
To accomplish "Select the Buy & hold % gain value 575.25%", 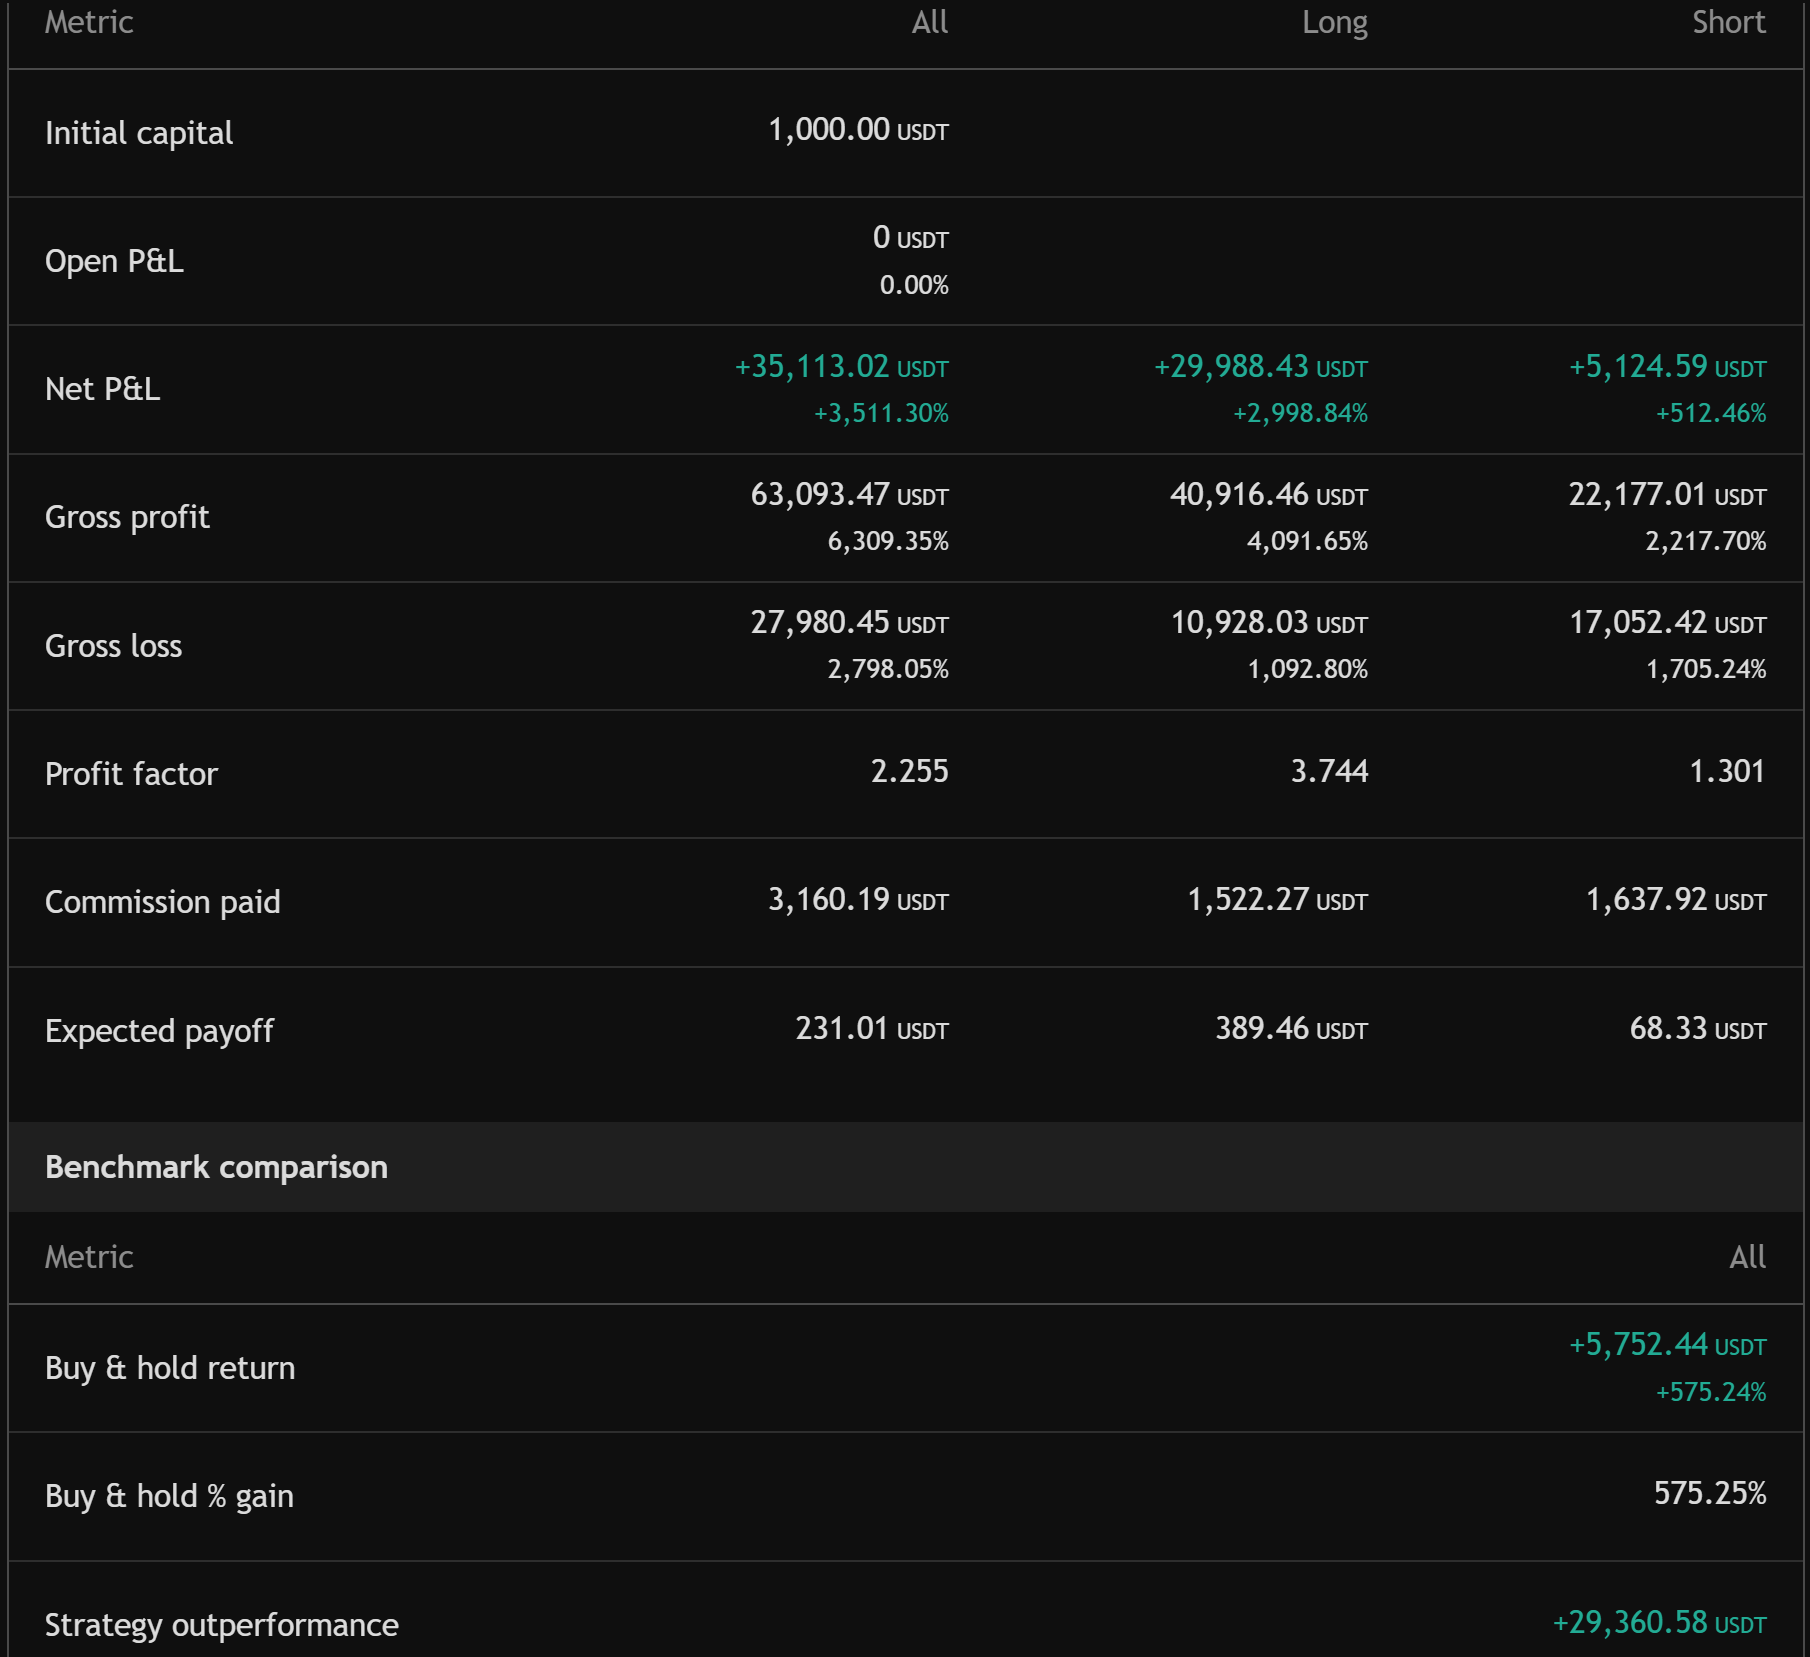I will click(1711, 1495).
